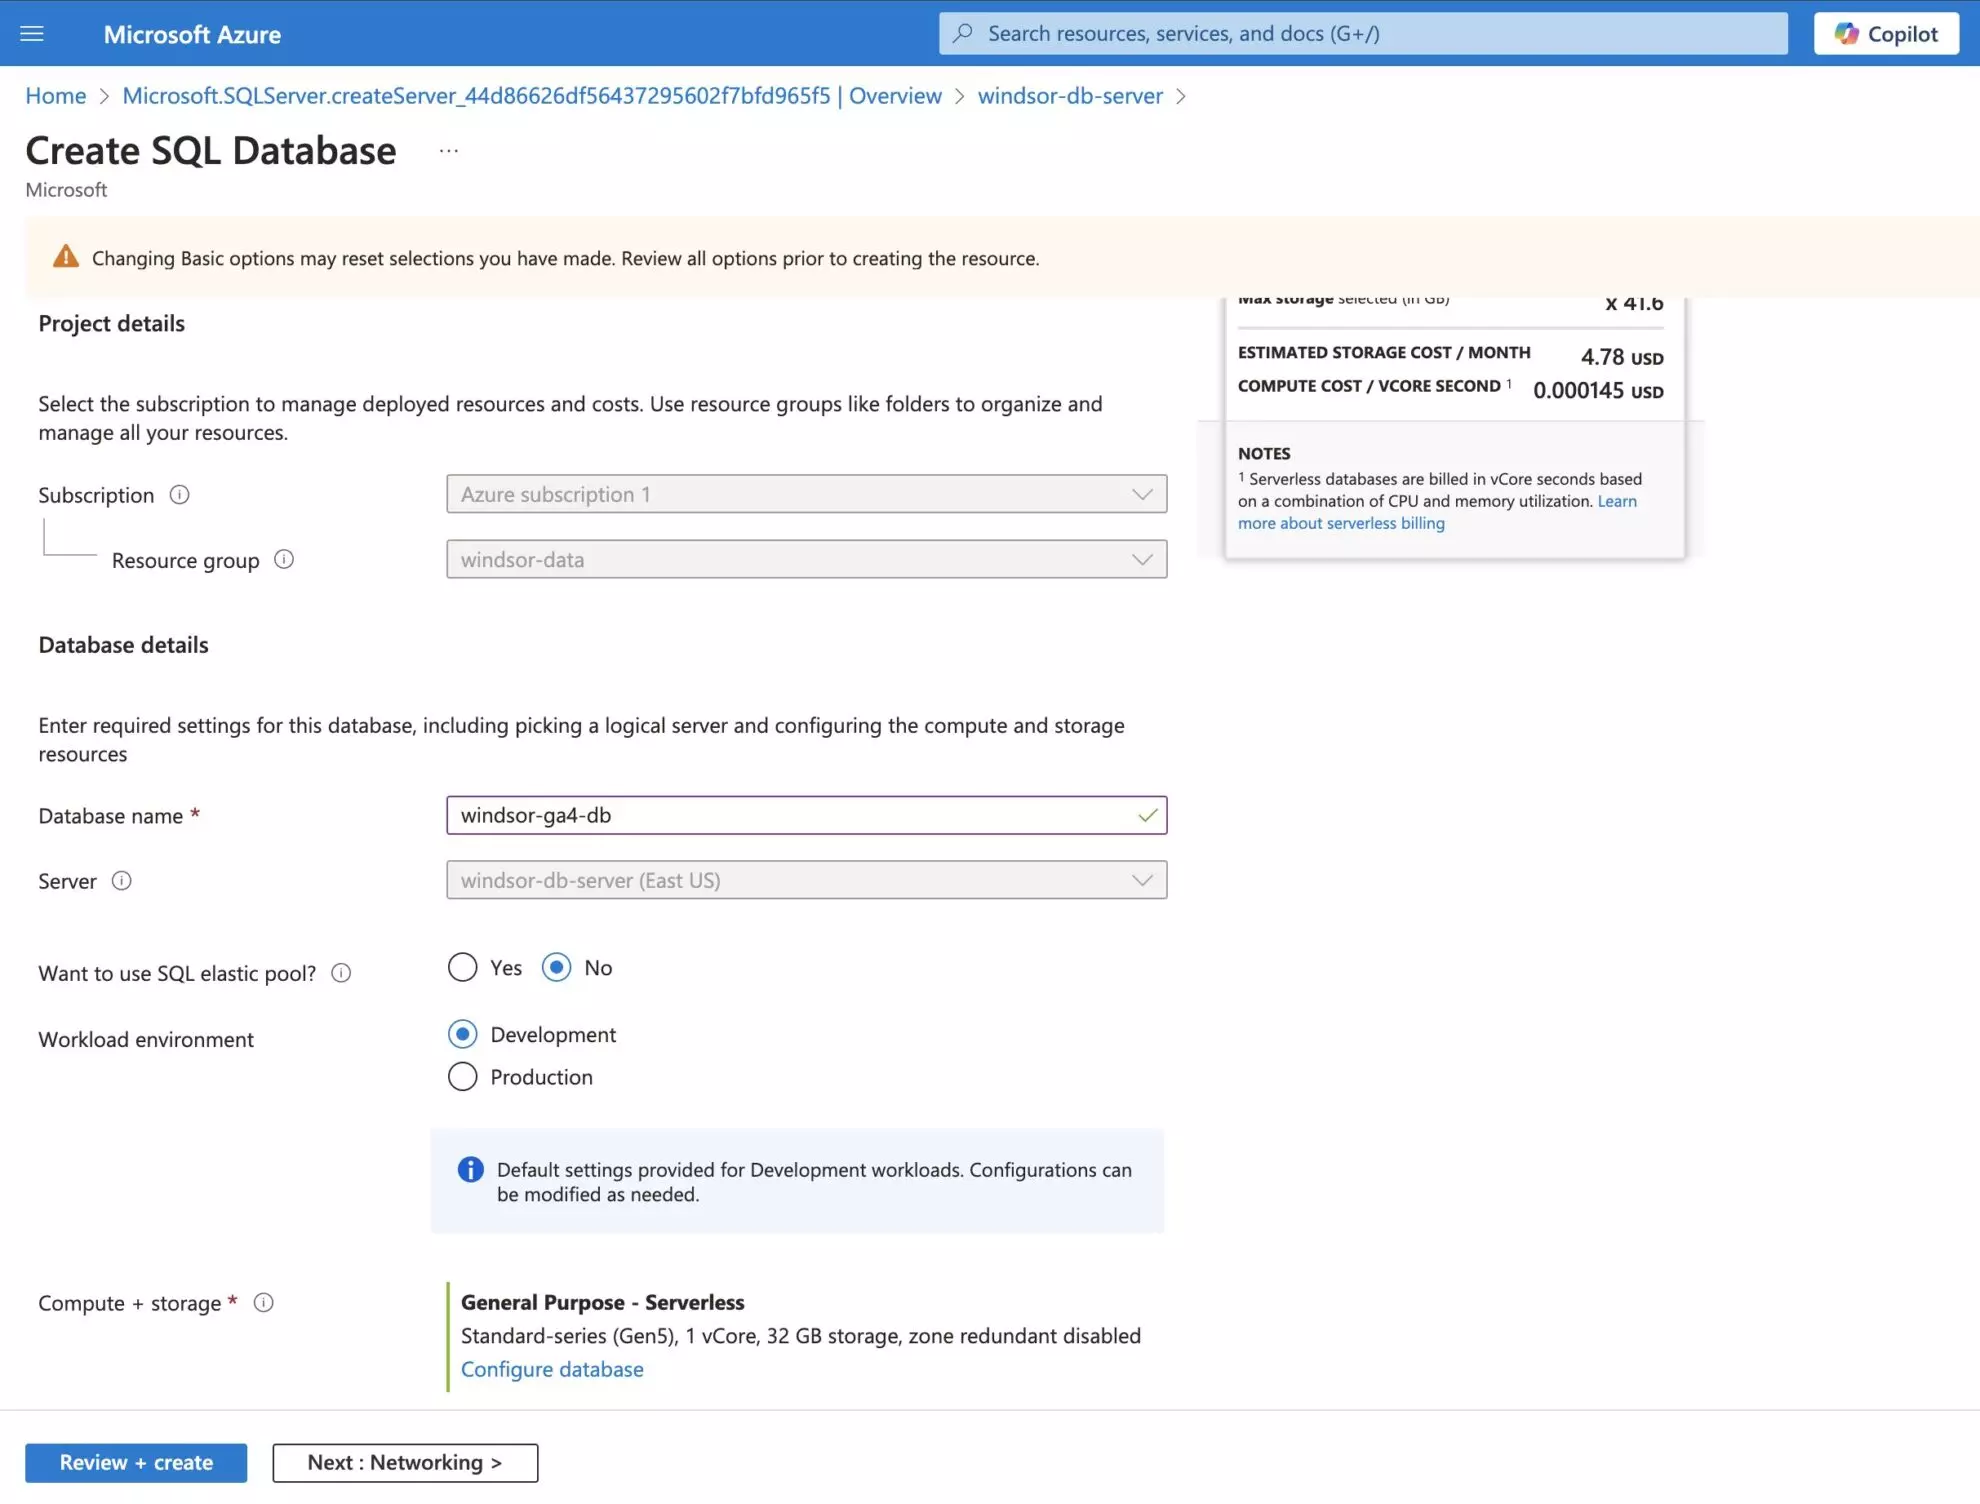The height and width of the screenshot is (1504, 1980).
Task: Click the Workload environment label
Action: point(146,1040)
